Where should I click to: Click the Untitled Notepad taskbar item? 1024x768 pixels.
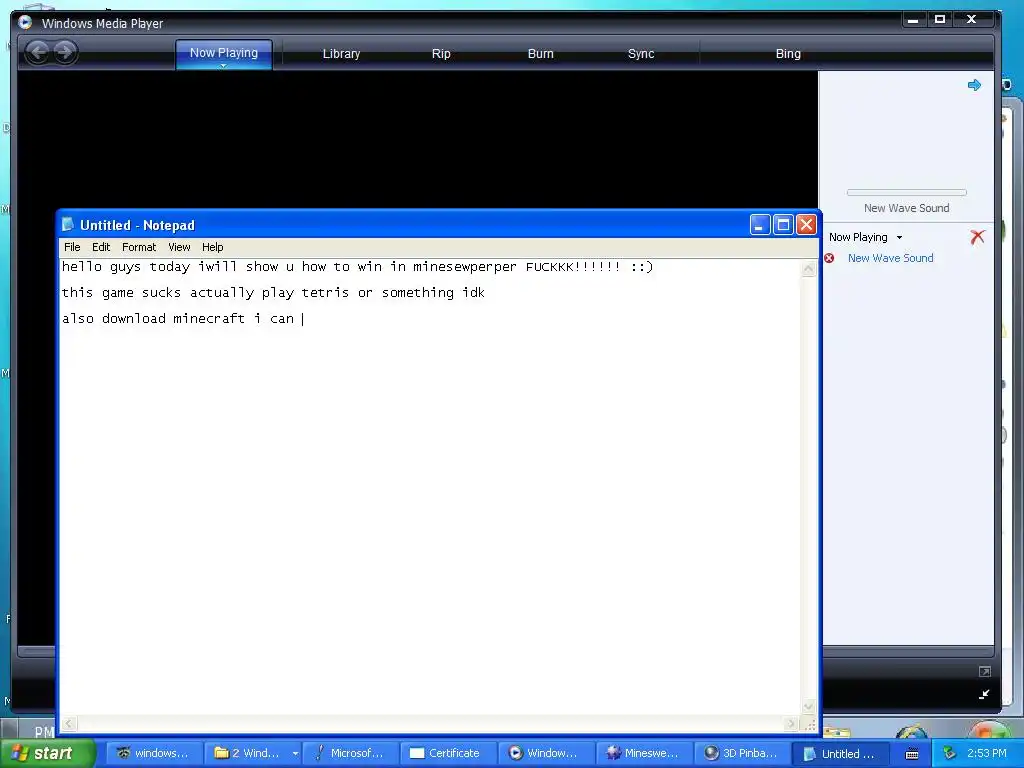pyautogui.click(x=840, y=753)
